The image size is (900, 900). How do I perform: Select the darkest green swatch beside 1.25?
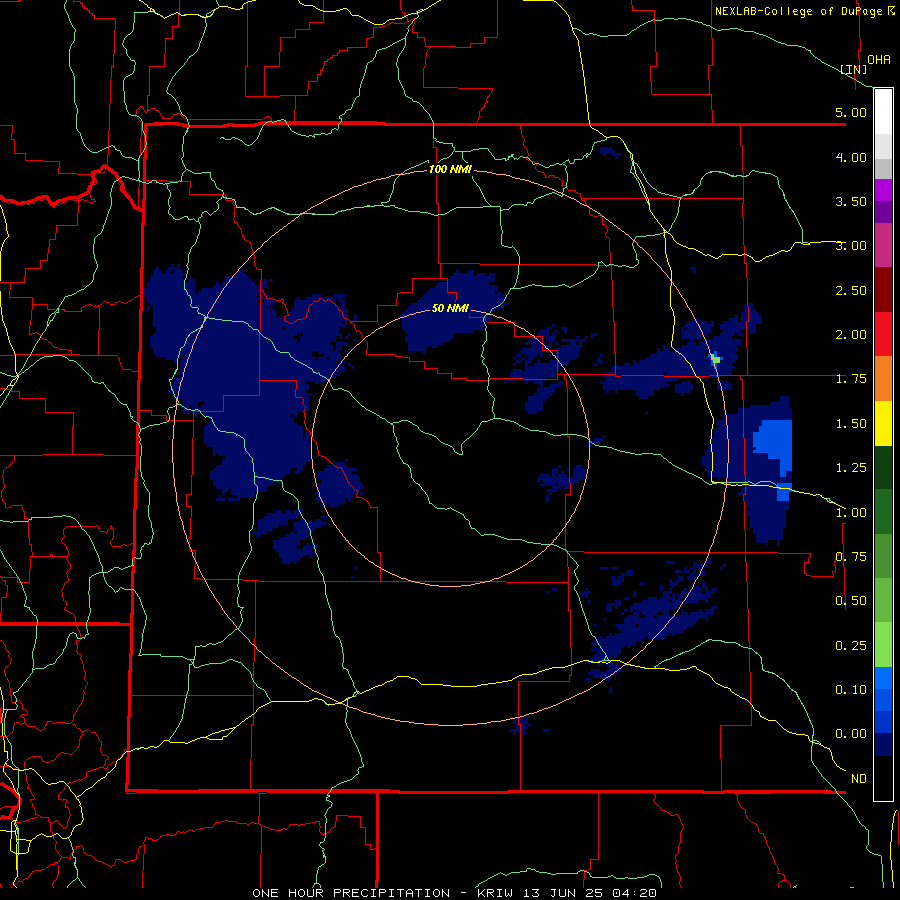[x=883, y=467]
